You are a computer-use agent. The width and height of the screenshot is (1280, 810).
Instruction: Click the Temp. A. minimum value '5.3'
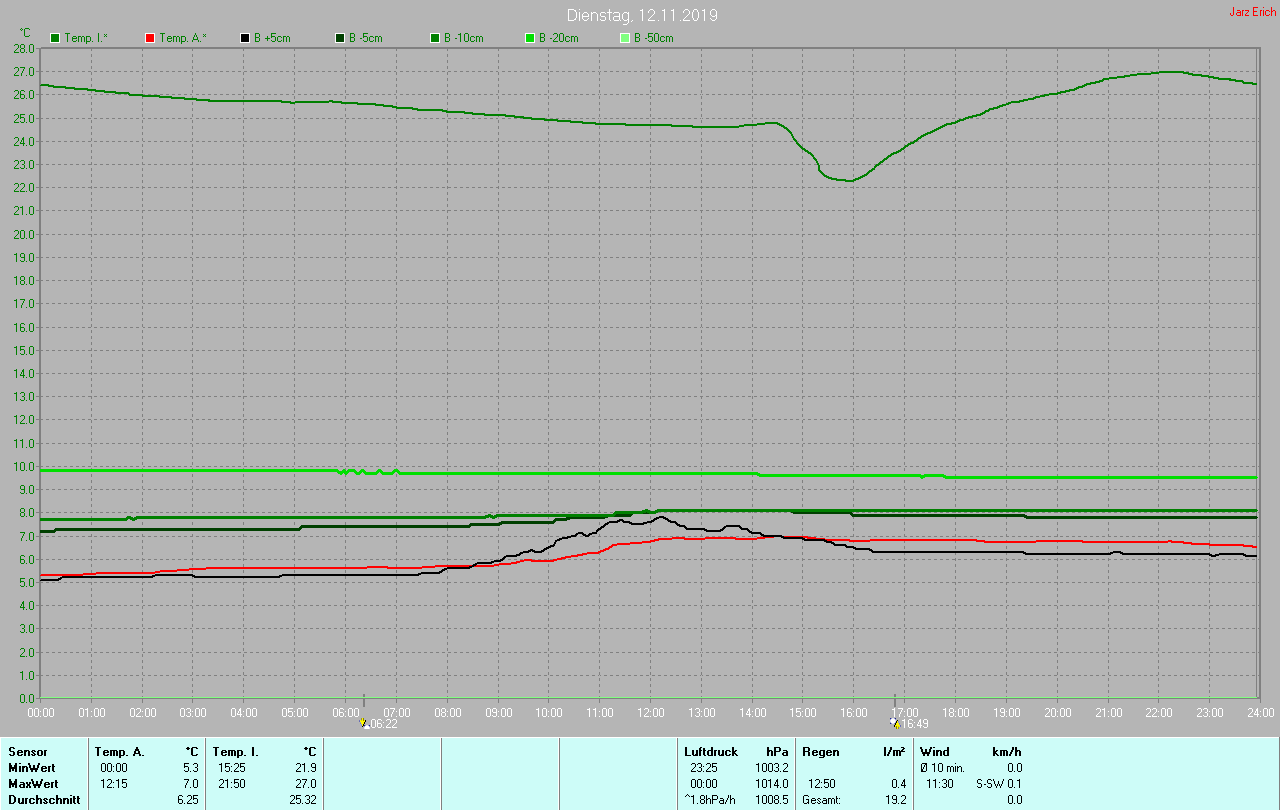tap(192, 767)
